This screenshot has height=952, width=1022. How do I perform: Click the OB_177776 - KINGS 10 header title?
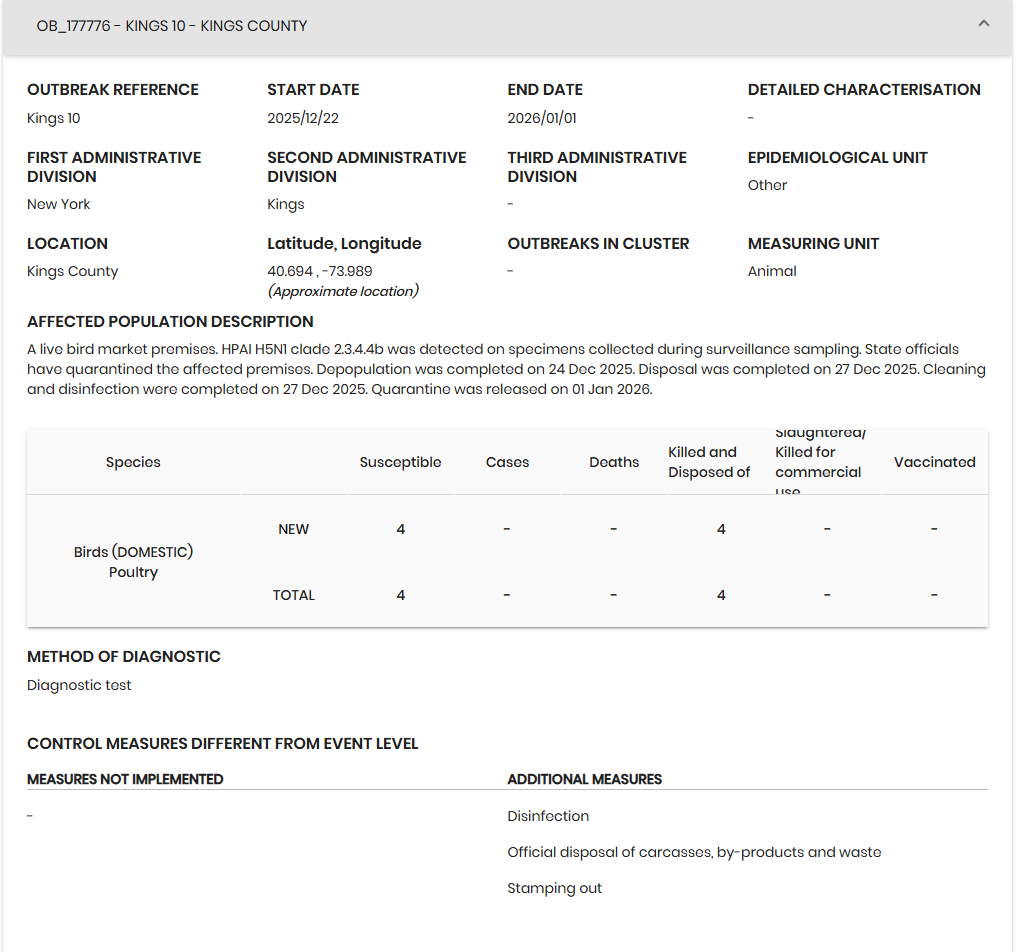[x=172, y=26]
